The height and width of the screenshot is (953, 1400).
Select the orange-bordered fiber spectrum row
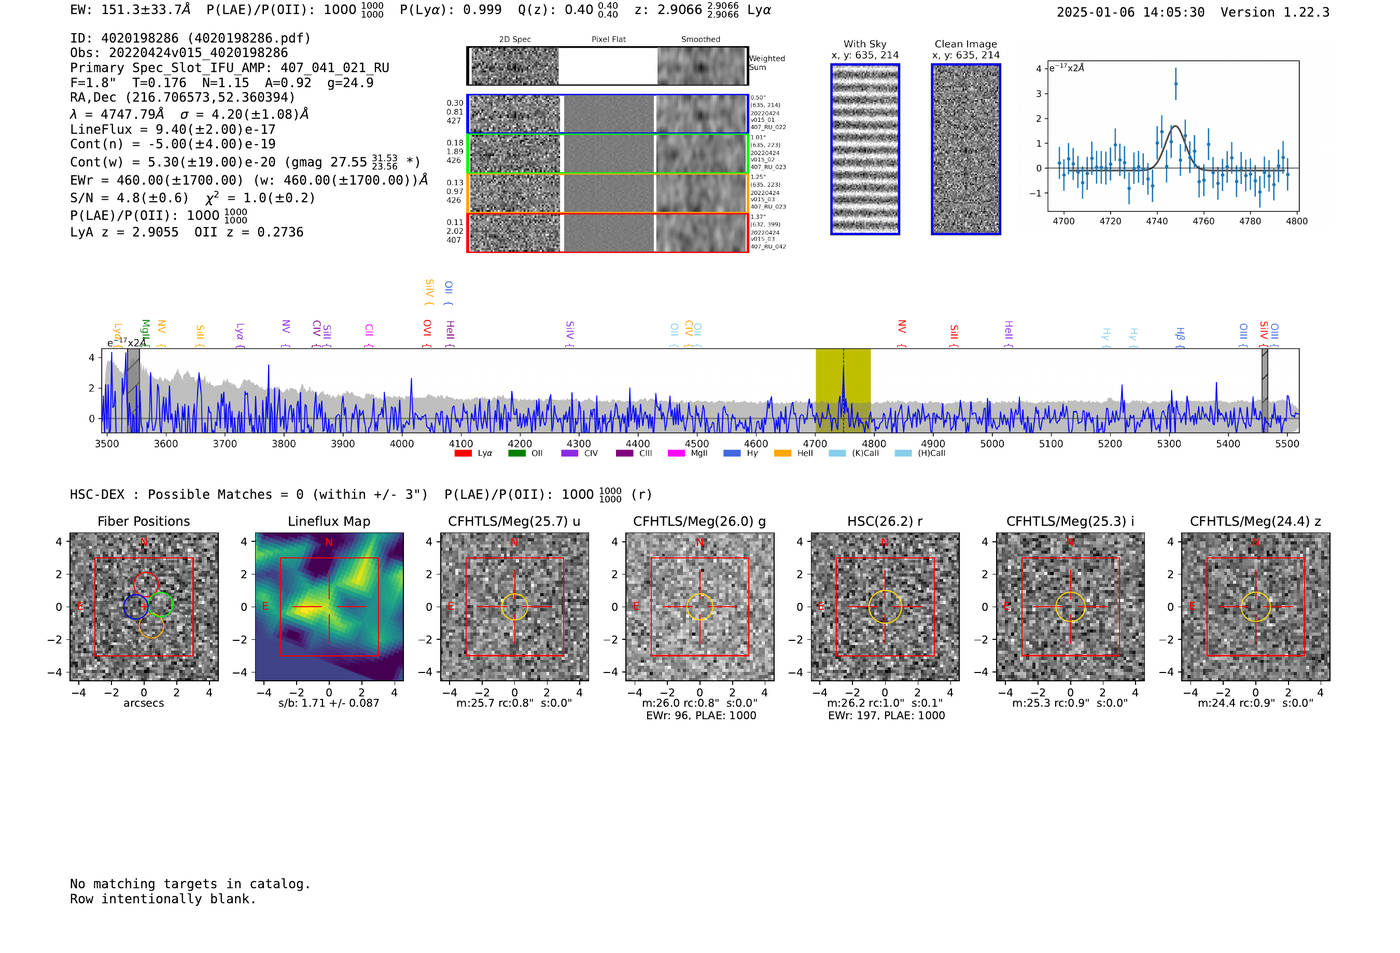point(607,193)
